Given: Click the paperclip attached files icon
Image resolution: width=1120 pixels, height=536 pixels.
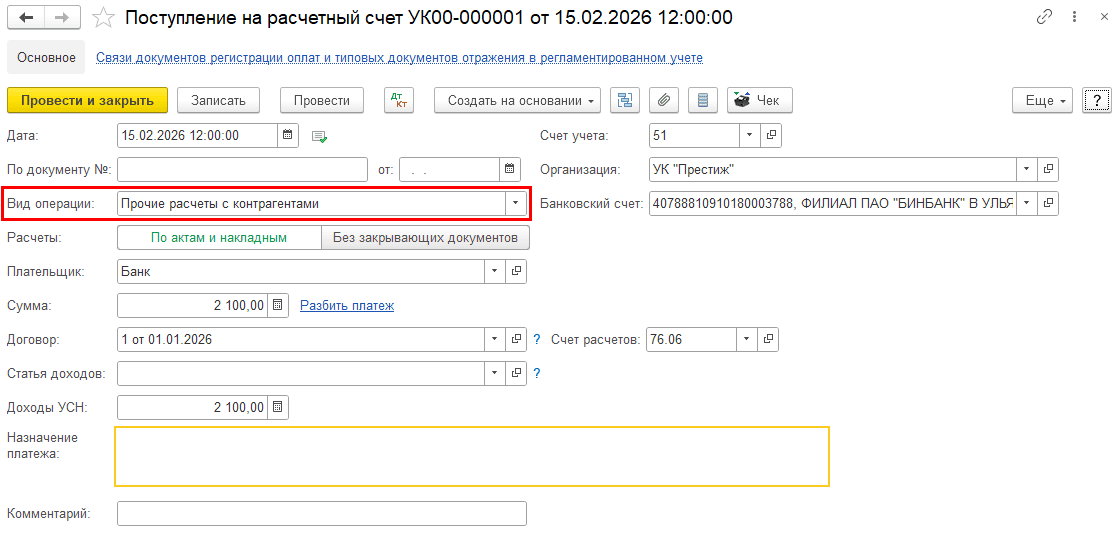Looking at the screenshot, I should [x=663, y=100].
